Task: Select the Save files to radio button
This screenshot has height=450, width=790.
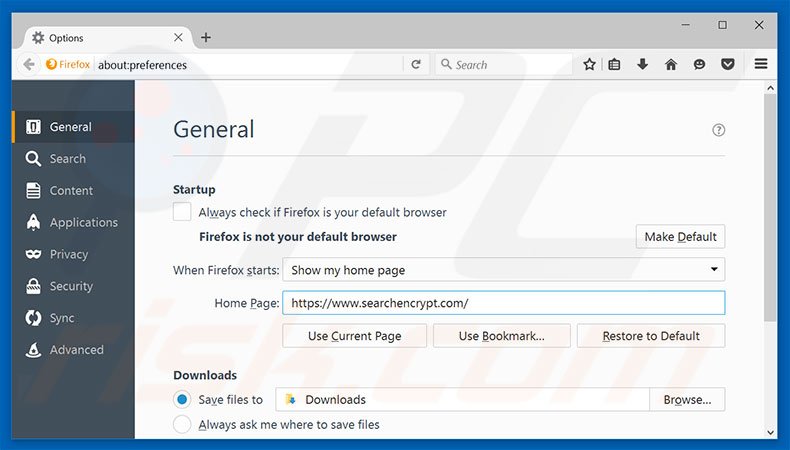Action: (182, 400)
